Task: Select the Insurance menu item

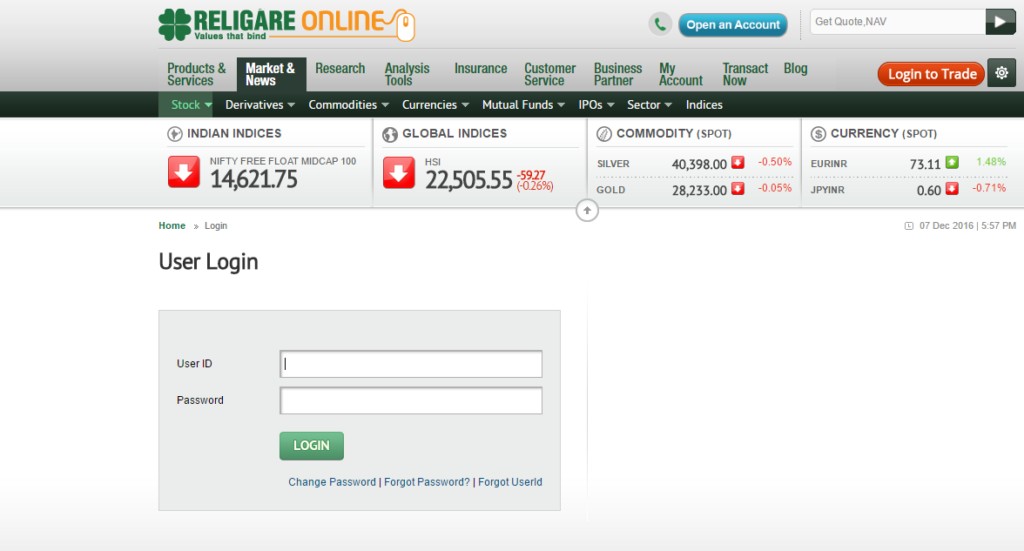Action: [x=480, y=68]
